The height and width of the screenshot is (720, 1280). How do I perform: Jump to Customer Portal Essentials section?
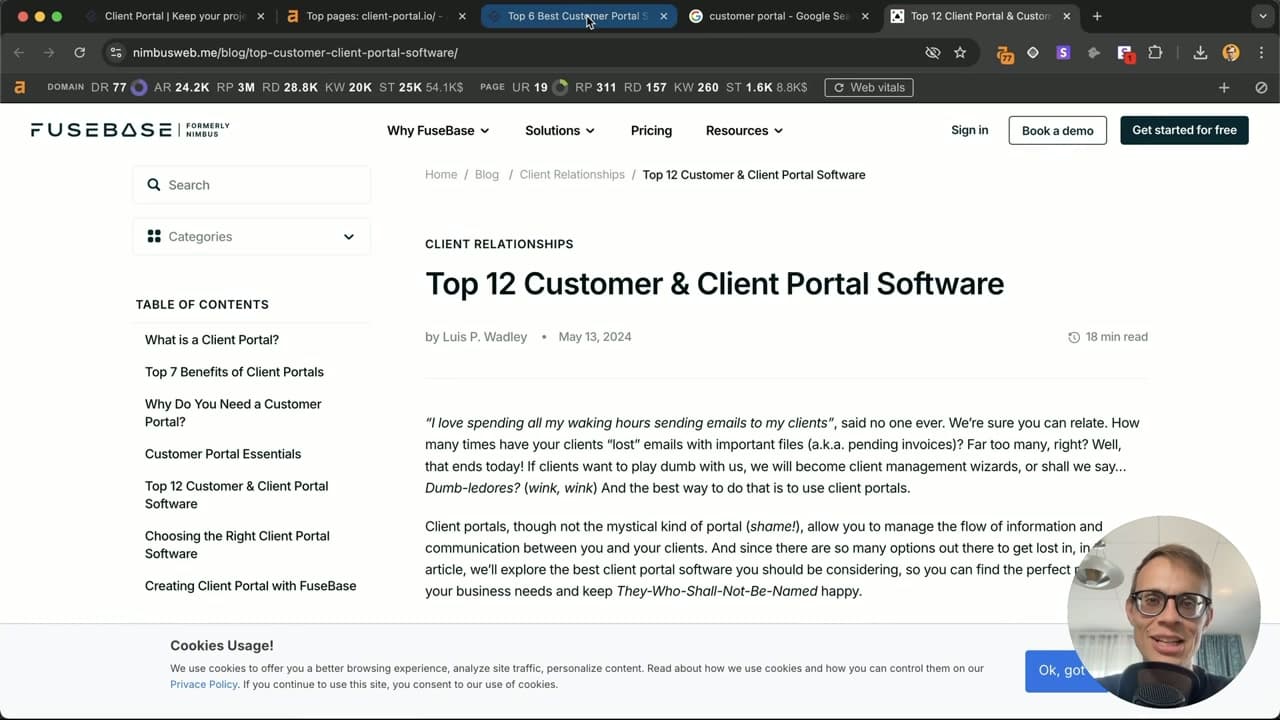pyautogui.click(x=223, y=454)
